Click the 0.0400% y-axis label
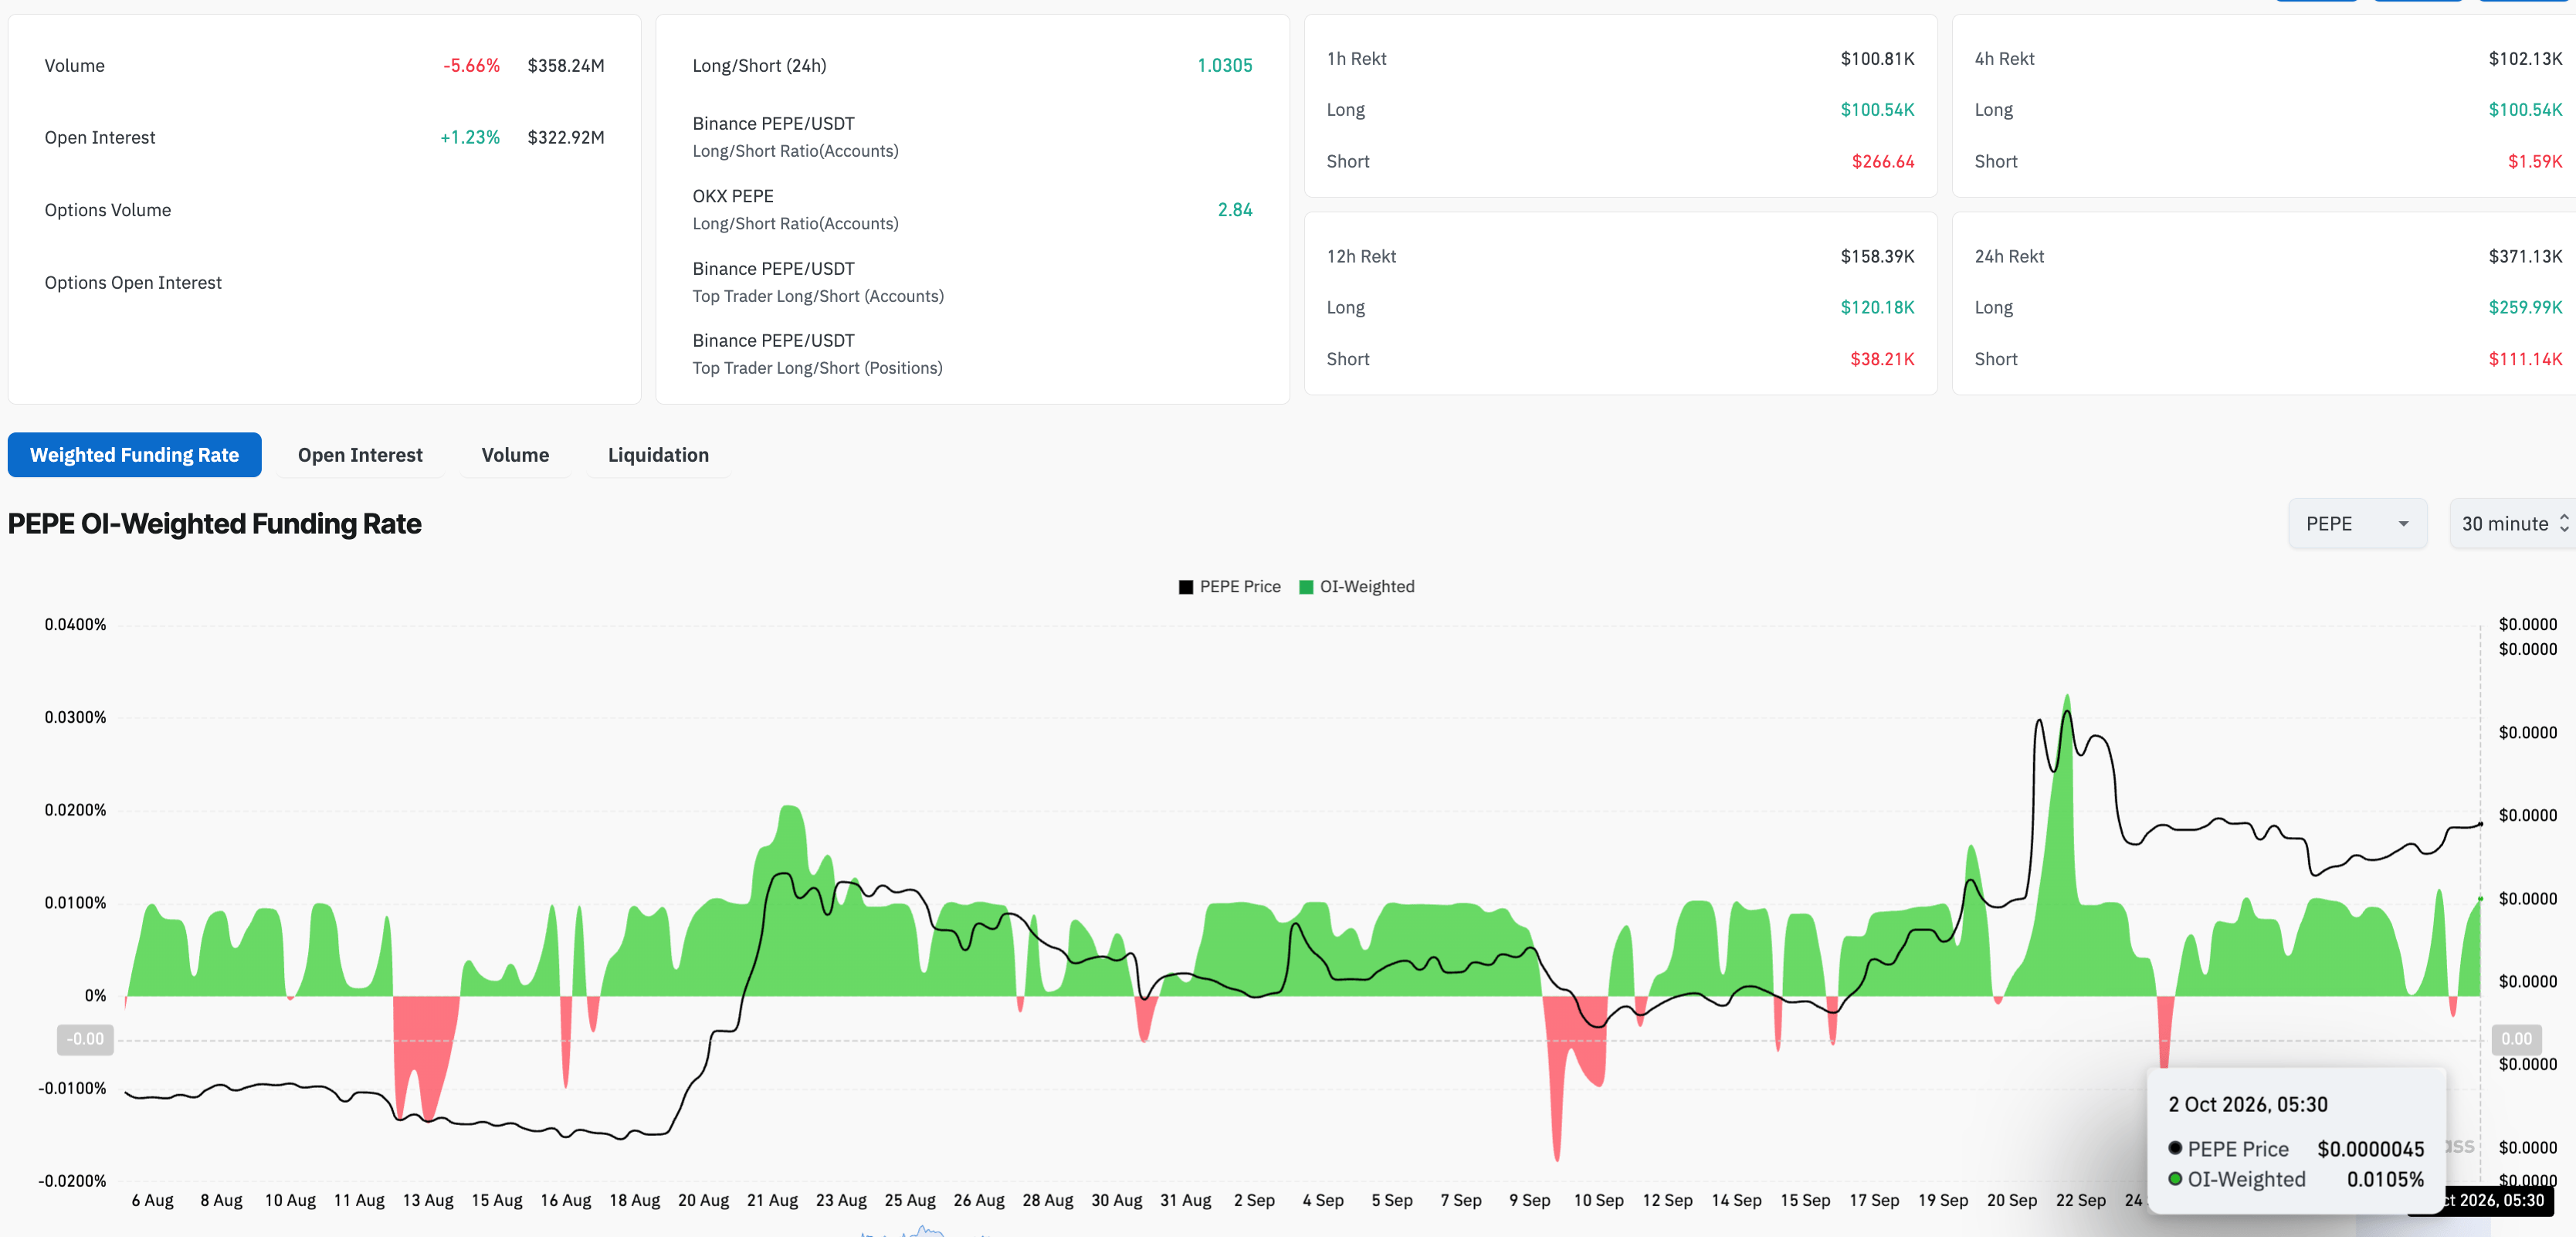Screen dimensions: 2576x1237 tap(75, 624)
